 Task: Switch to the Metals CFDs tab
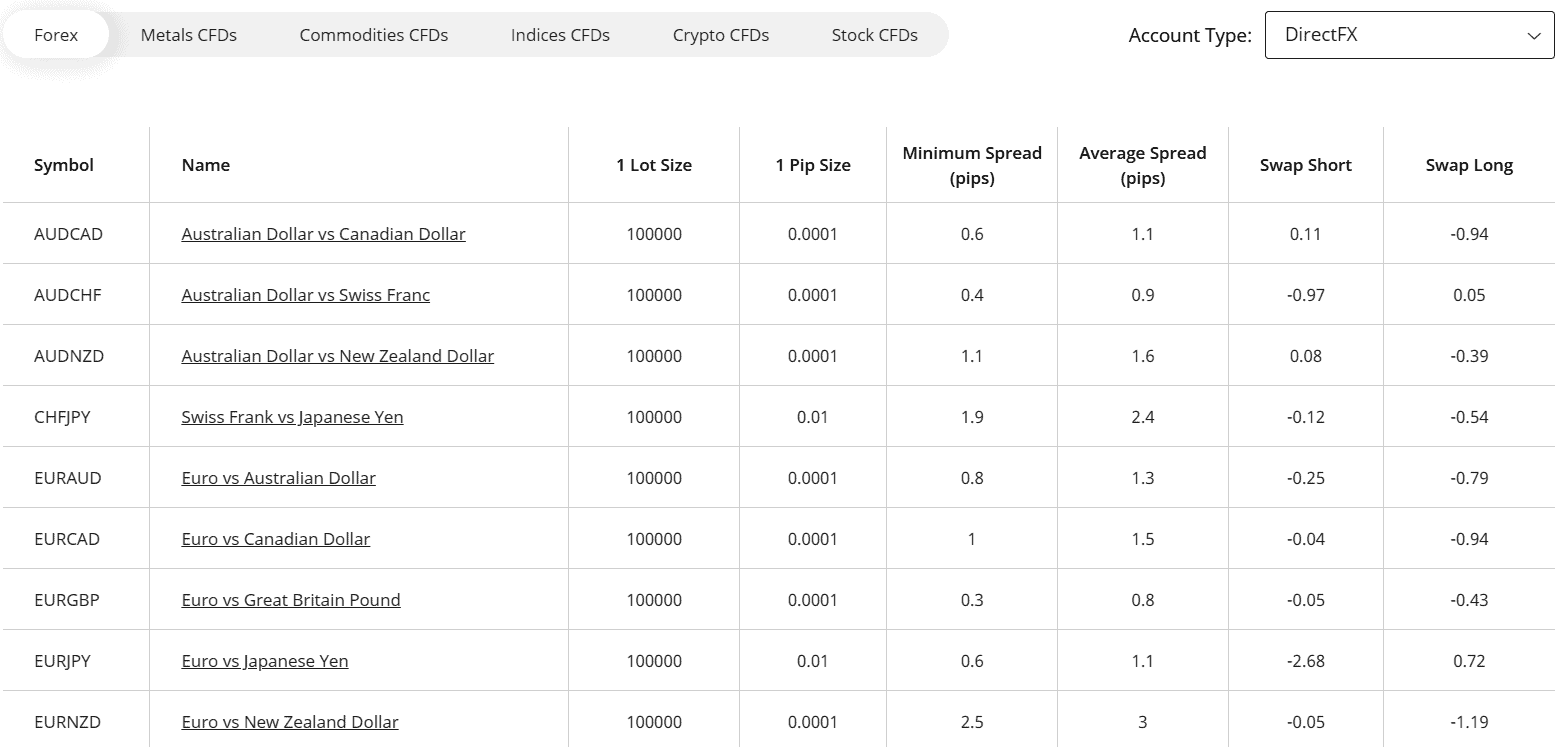coord(189,35)
